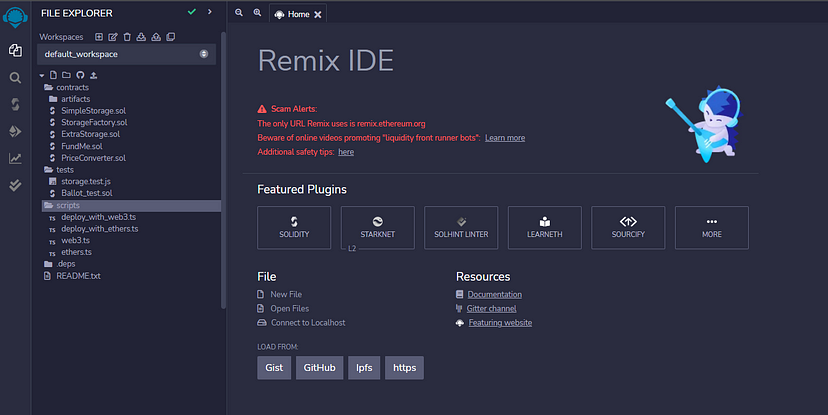Screen dimensions: 828x415
Task: Click the SOLHINT LINTER plugin card
Action: (461, 228)
